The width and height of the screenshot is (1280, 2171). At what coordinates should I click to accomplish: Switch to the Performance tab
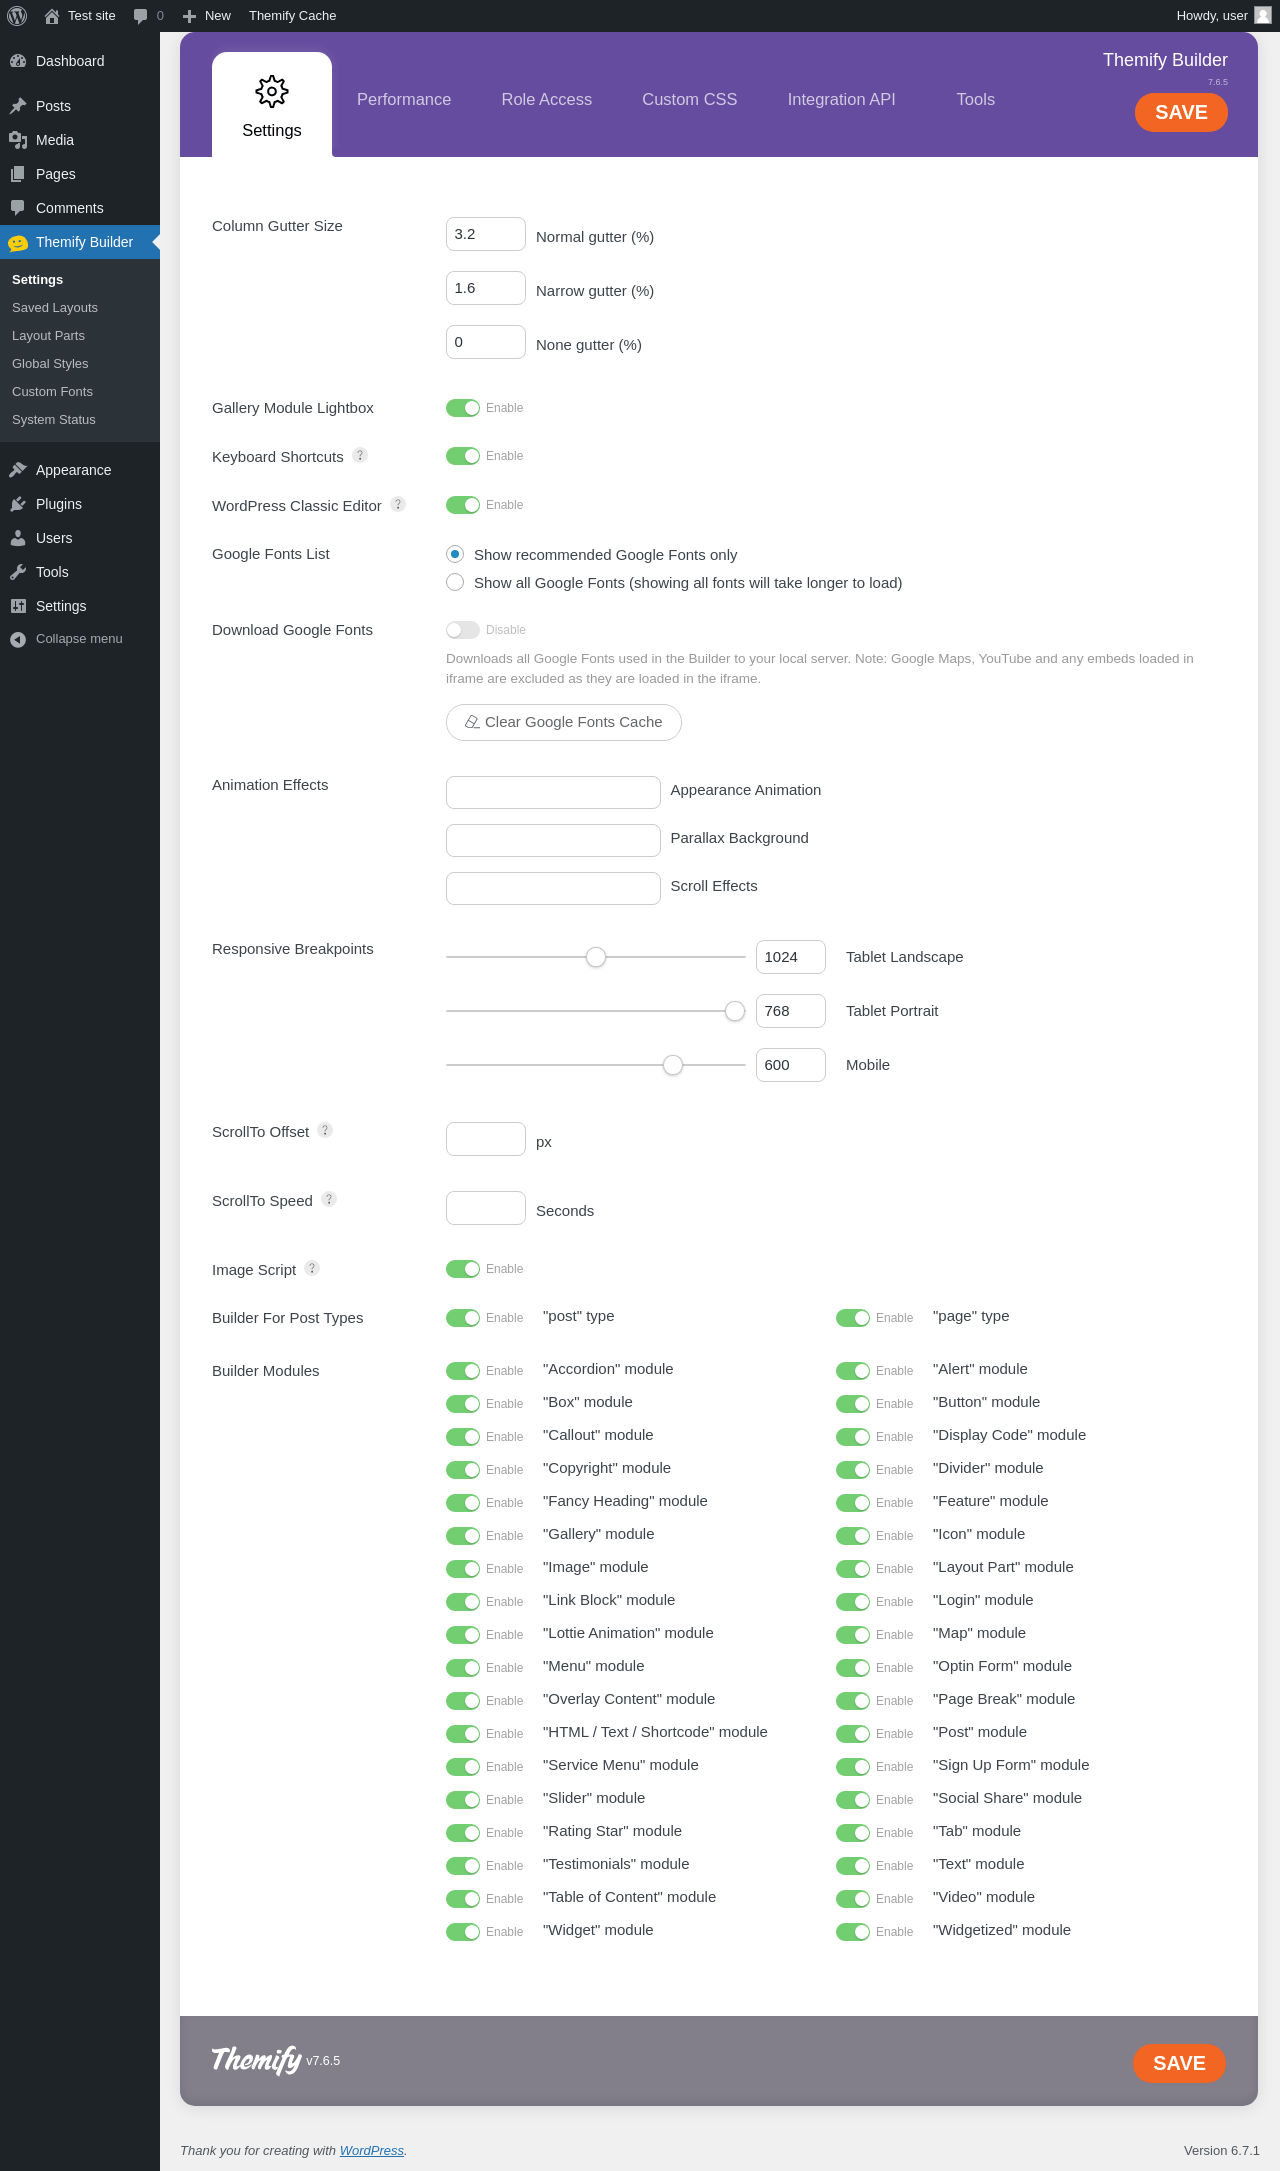pyautogui.click(x=404, y=100)
